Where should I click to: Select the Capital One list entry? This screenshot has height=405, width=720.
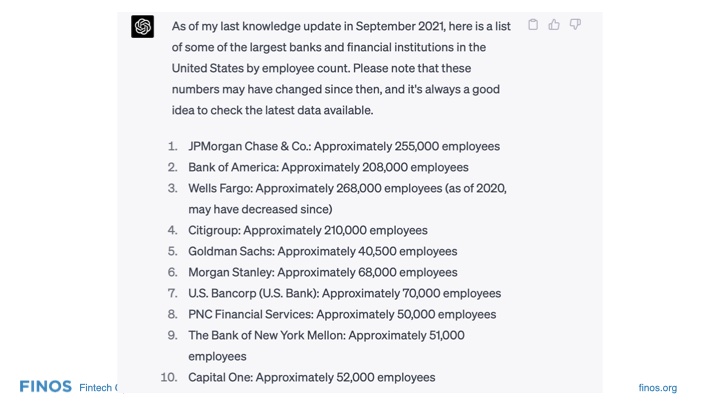pos(311,377)
